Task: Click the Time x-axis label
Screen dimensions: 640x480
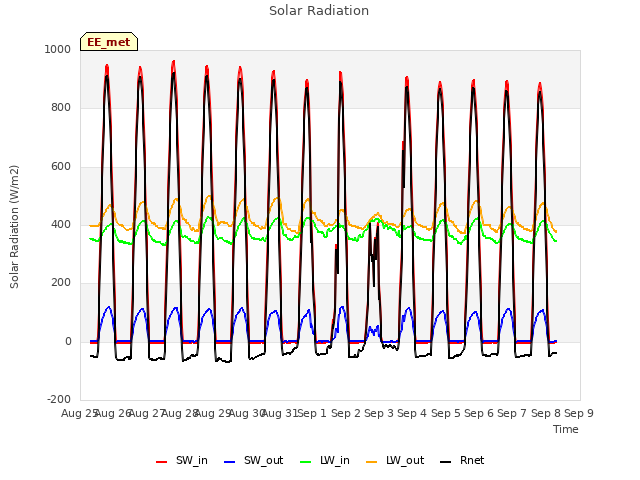Action: [x=566, y=429]
